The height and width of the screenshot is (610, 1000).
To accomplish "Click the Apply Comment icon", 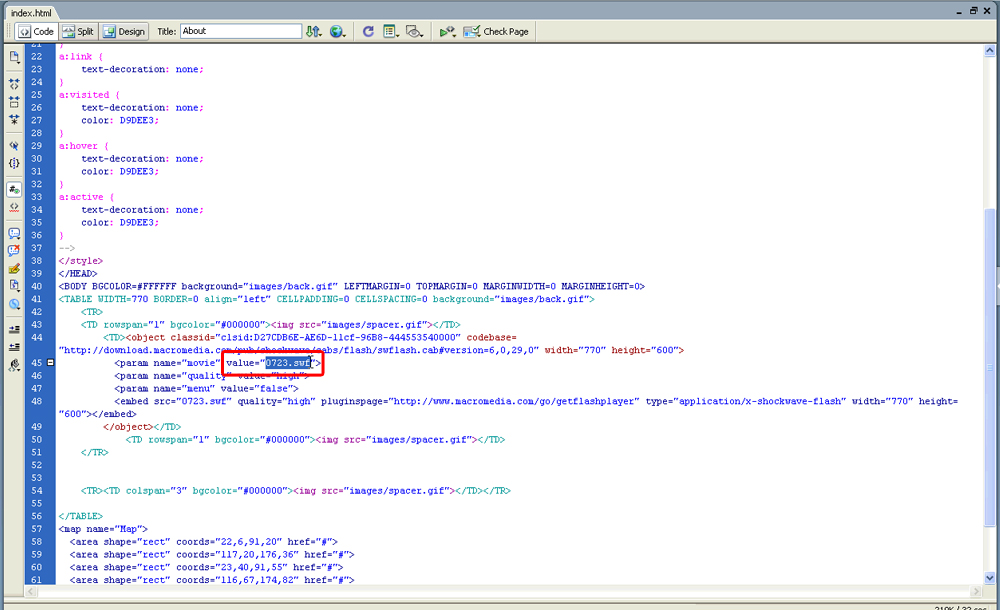I will tap(14, 233).
